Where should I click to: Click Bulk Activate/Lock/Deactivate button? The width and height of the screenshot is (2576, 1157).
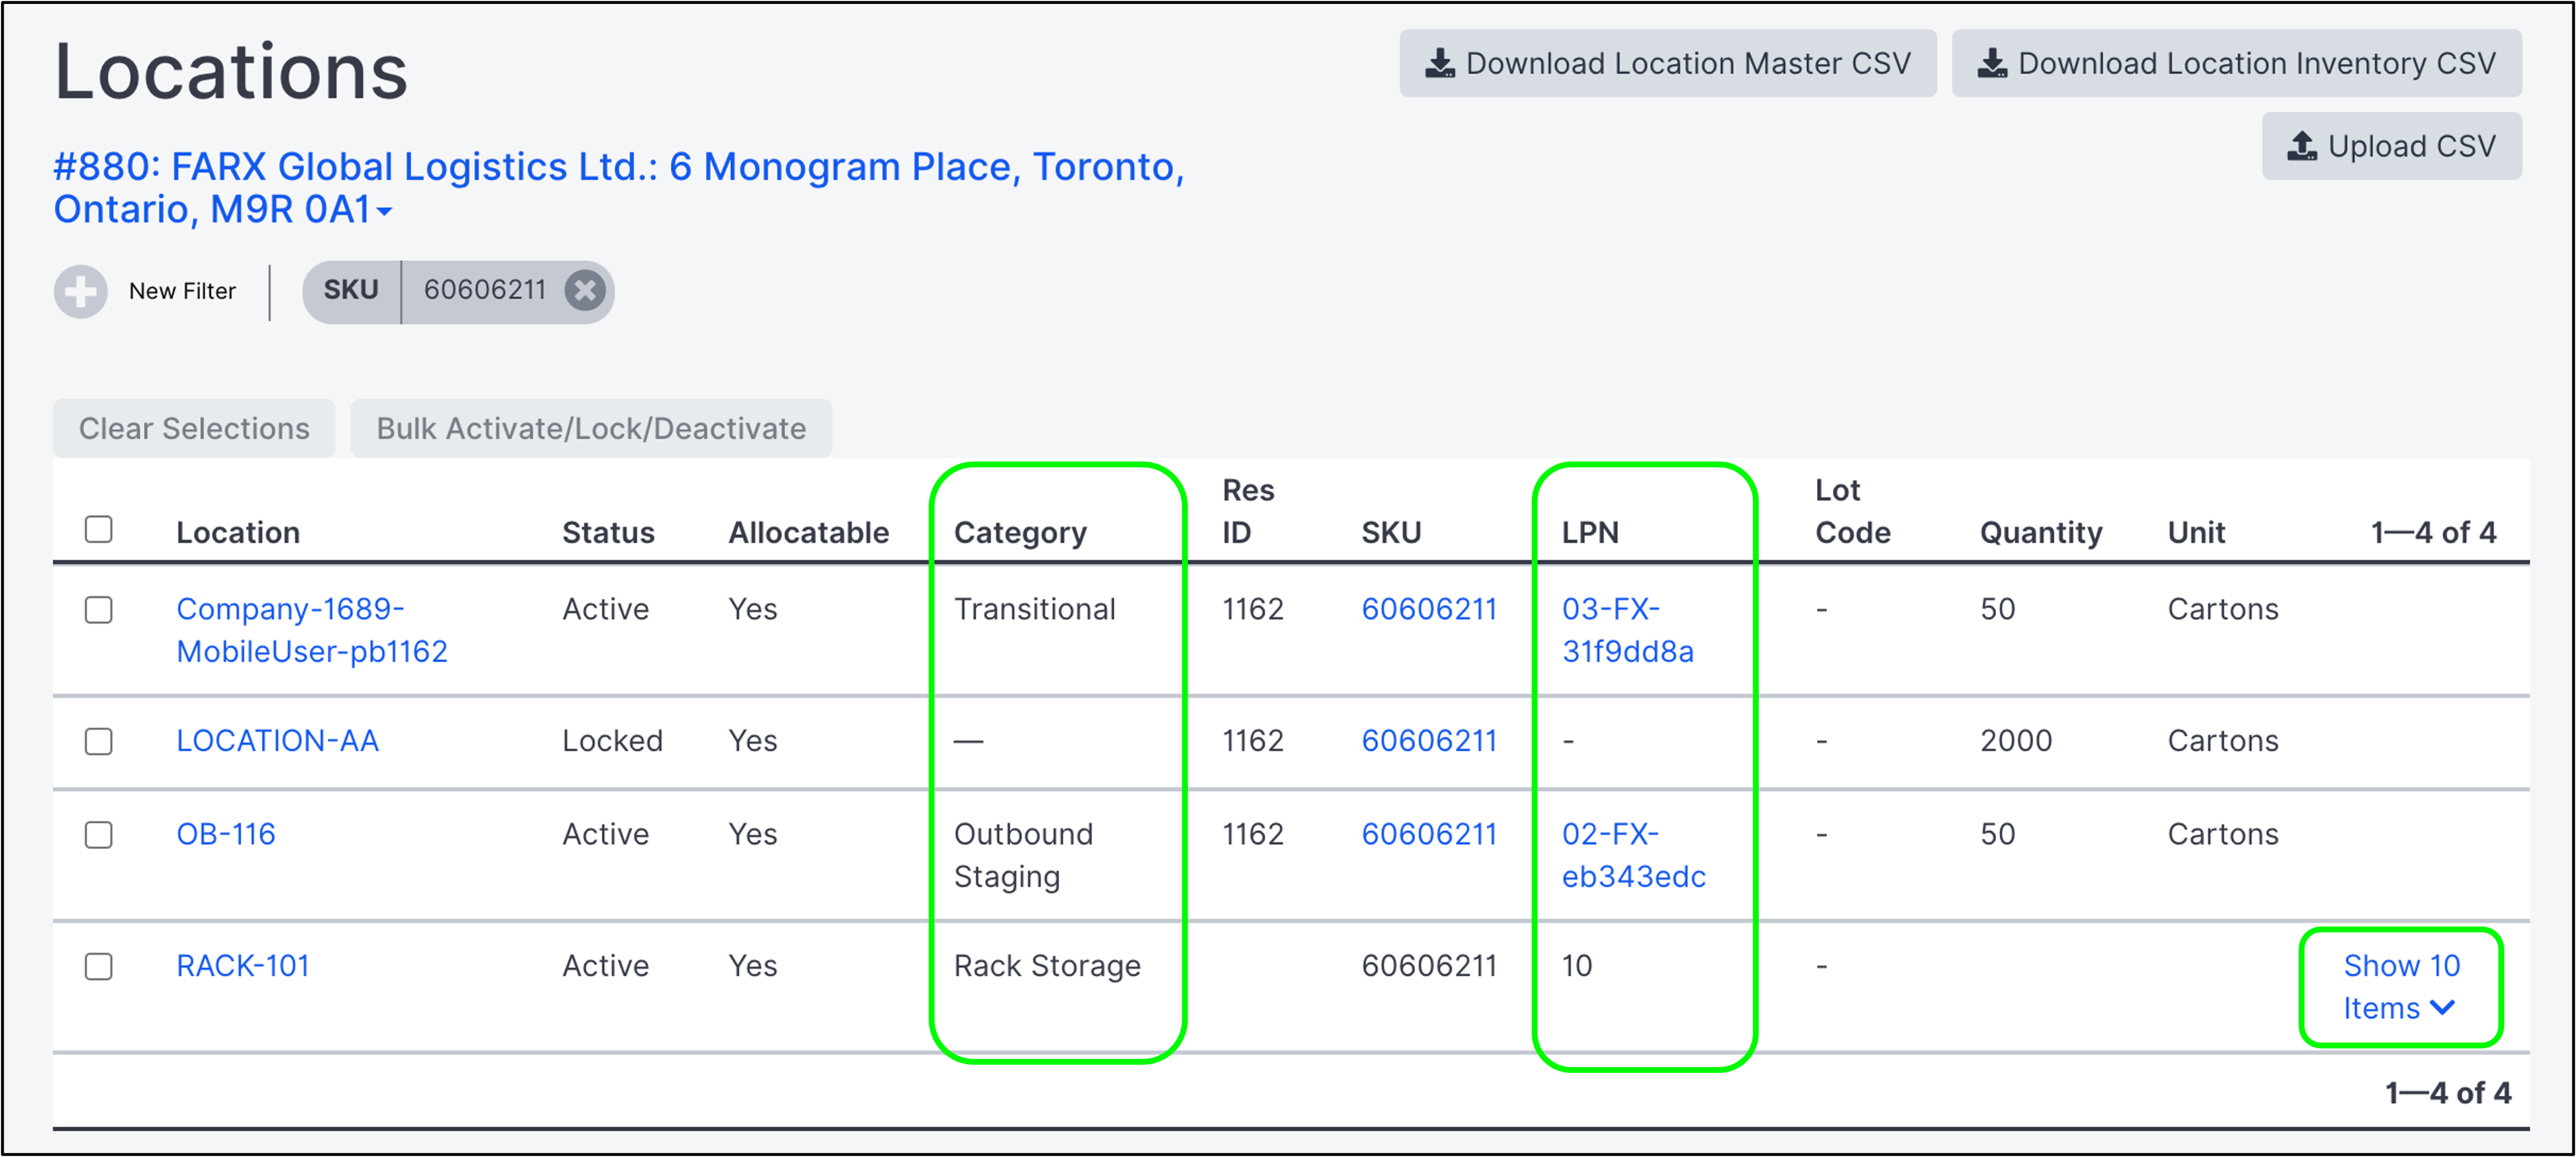click(591, 428)
